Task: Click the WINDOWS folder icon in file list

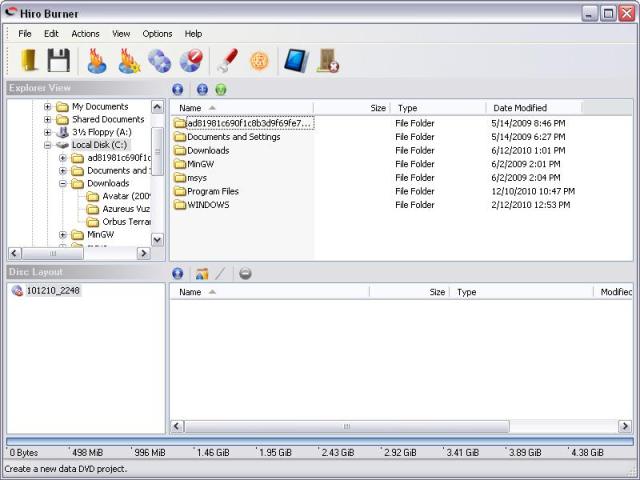Action: coord(180,205)
